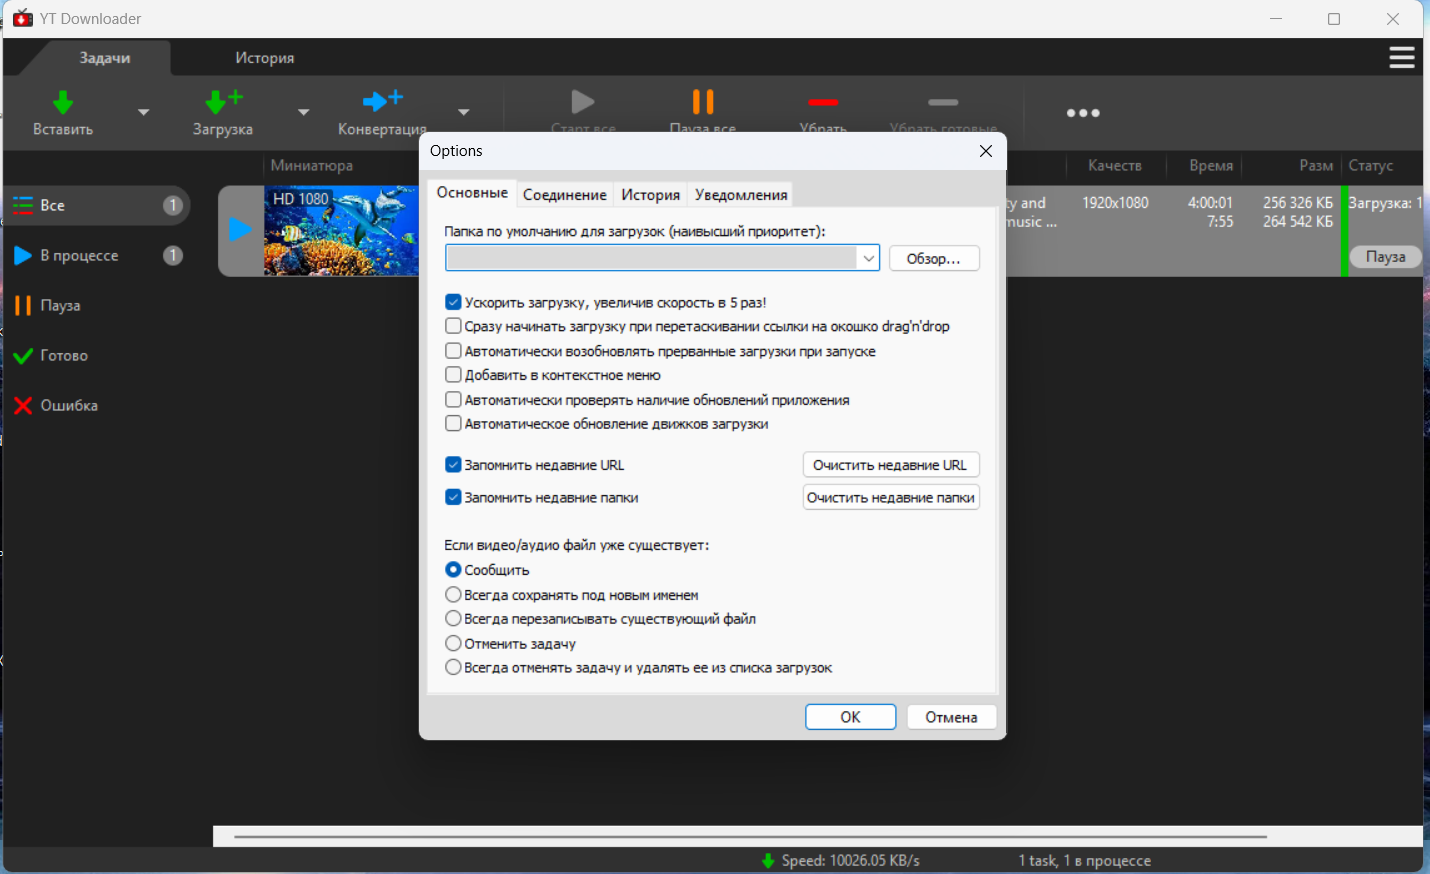The height and width of the screenshot is (874, 1430).
Task: Enable Добавить в контекстное меню checkbox
Action: [453, 375]
